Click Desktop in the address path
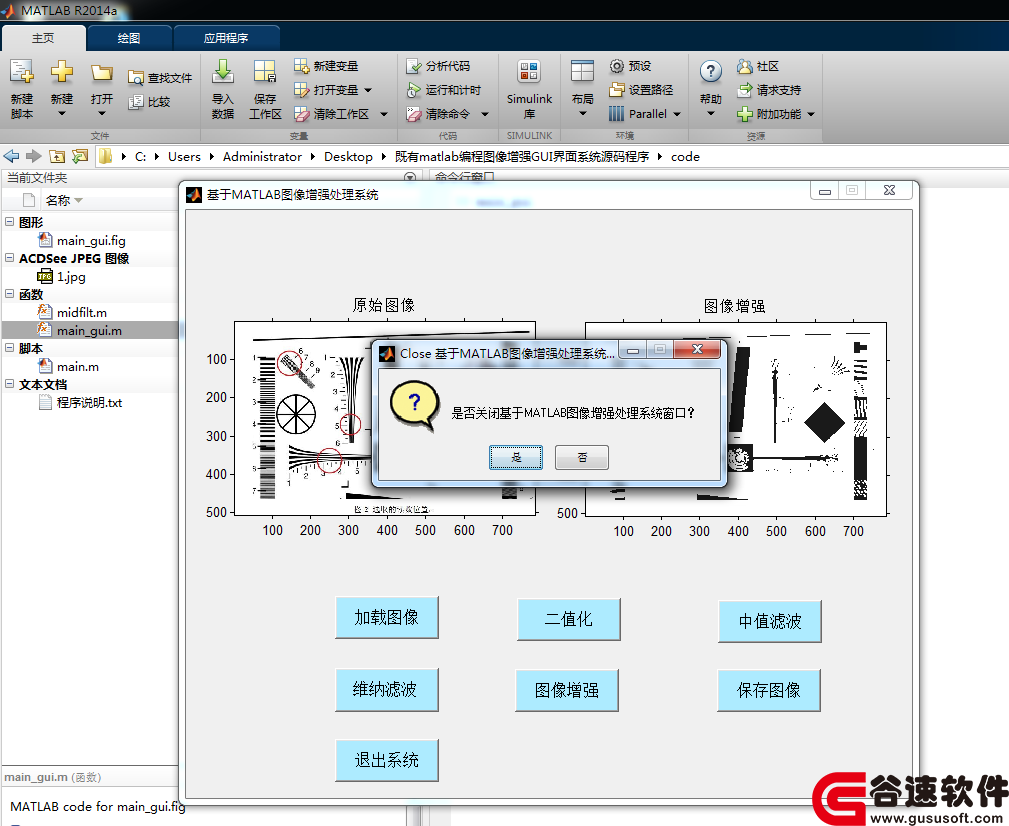The height and width of the screenshot is (826, 1009). (348, 156)
